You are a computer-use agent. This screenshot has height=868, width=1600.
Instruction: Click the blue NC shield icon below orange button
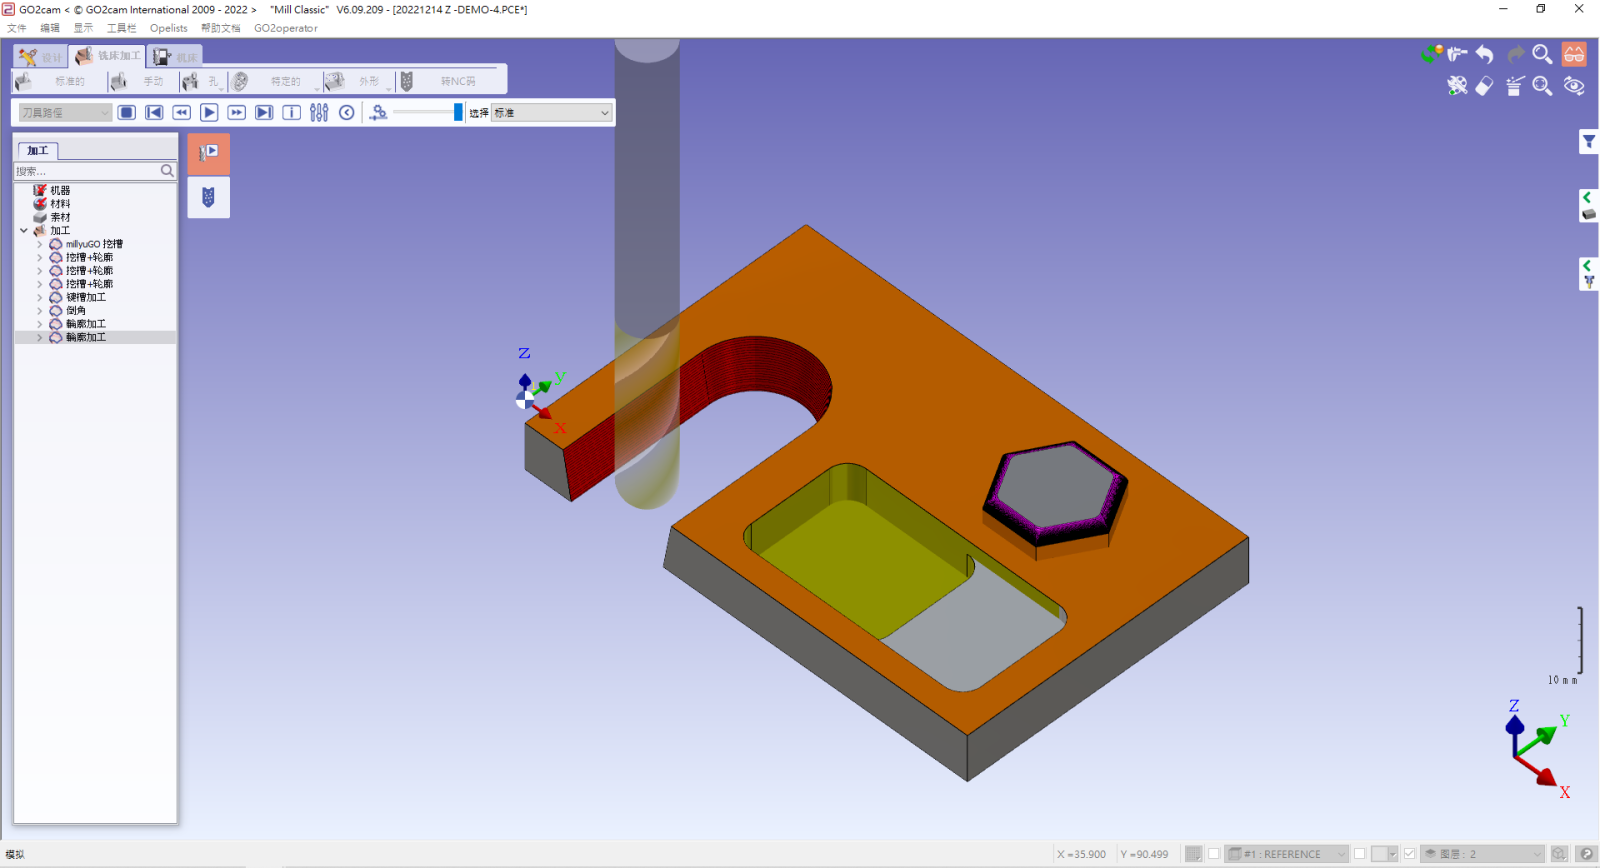point(209,197)
